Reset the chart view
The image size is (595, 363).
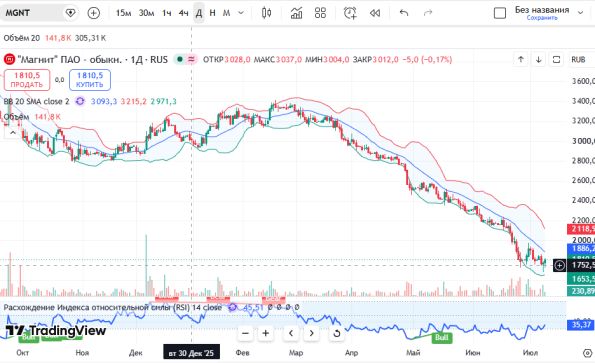(x=336, y=333)
